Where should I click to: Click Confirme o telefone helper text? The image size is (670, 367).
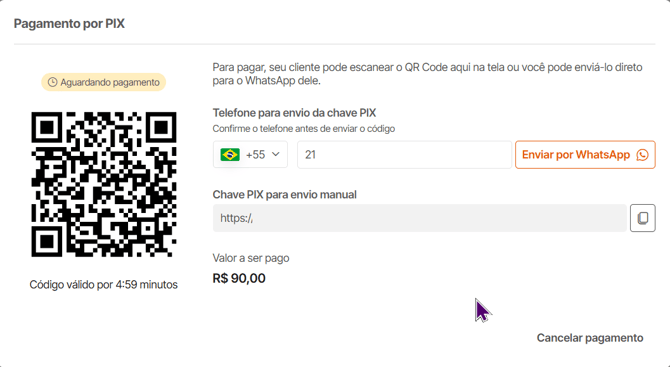[x=304, y=129]
